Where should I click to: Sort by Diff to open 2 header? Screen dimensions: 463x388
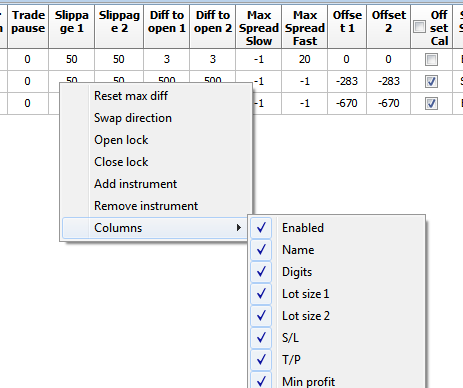pos(213,27)
